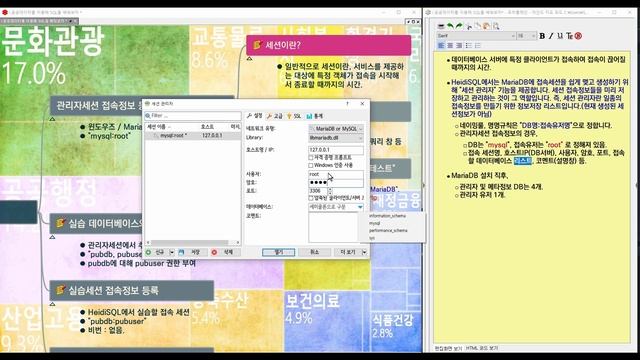
Task: Click the pencil icon on 실습 데이터베이스 node
Action: (x=60, y=223)
